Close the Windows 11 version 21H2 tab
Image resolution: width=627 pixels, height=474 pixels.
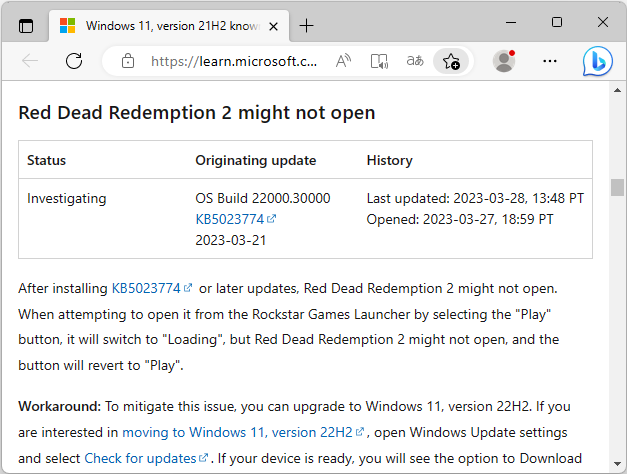click(274, 26)
